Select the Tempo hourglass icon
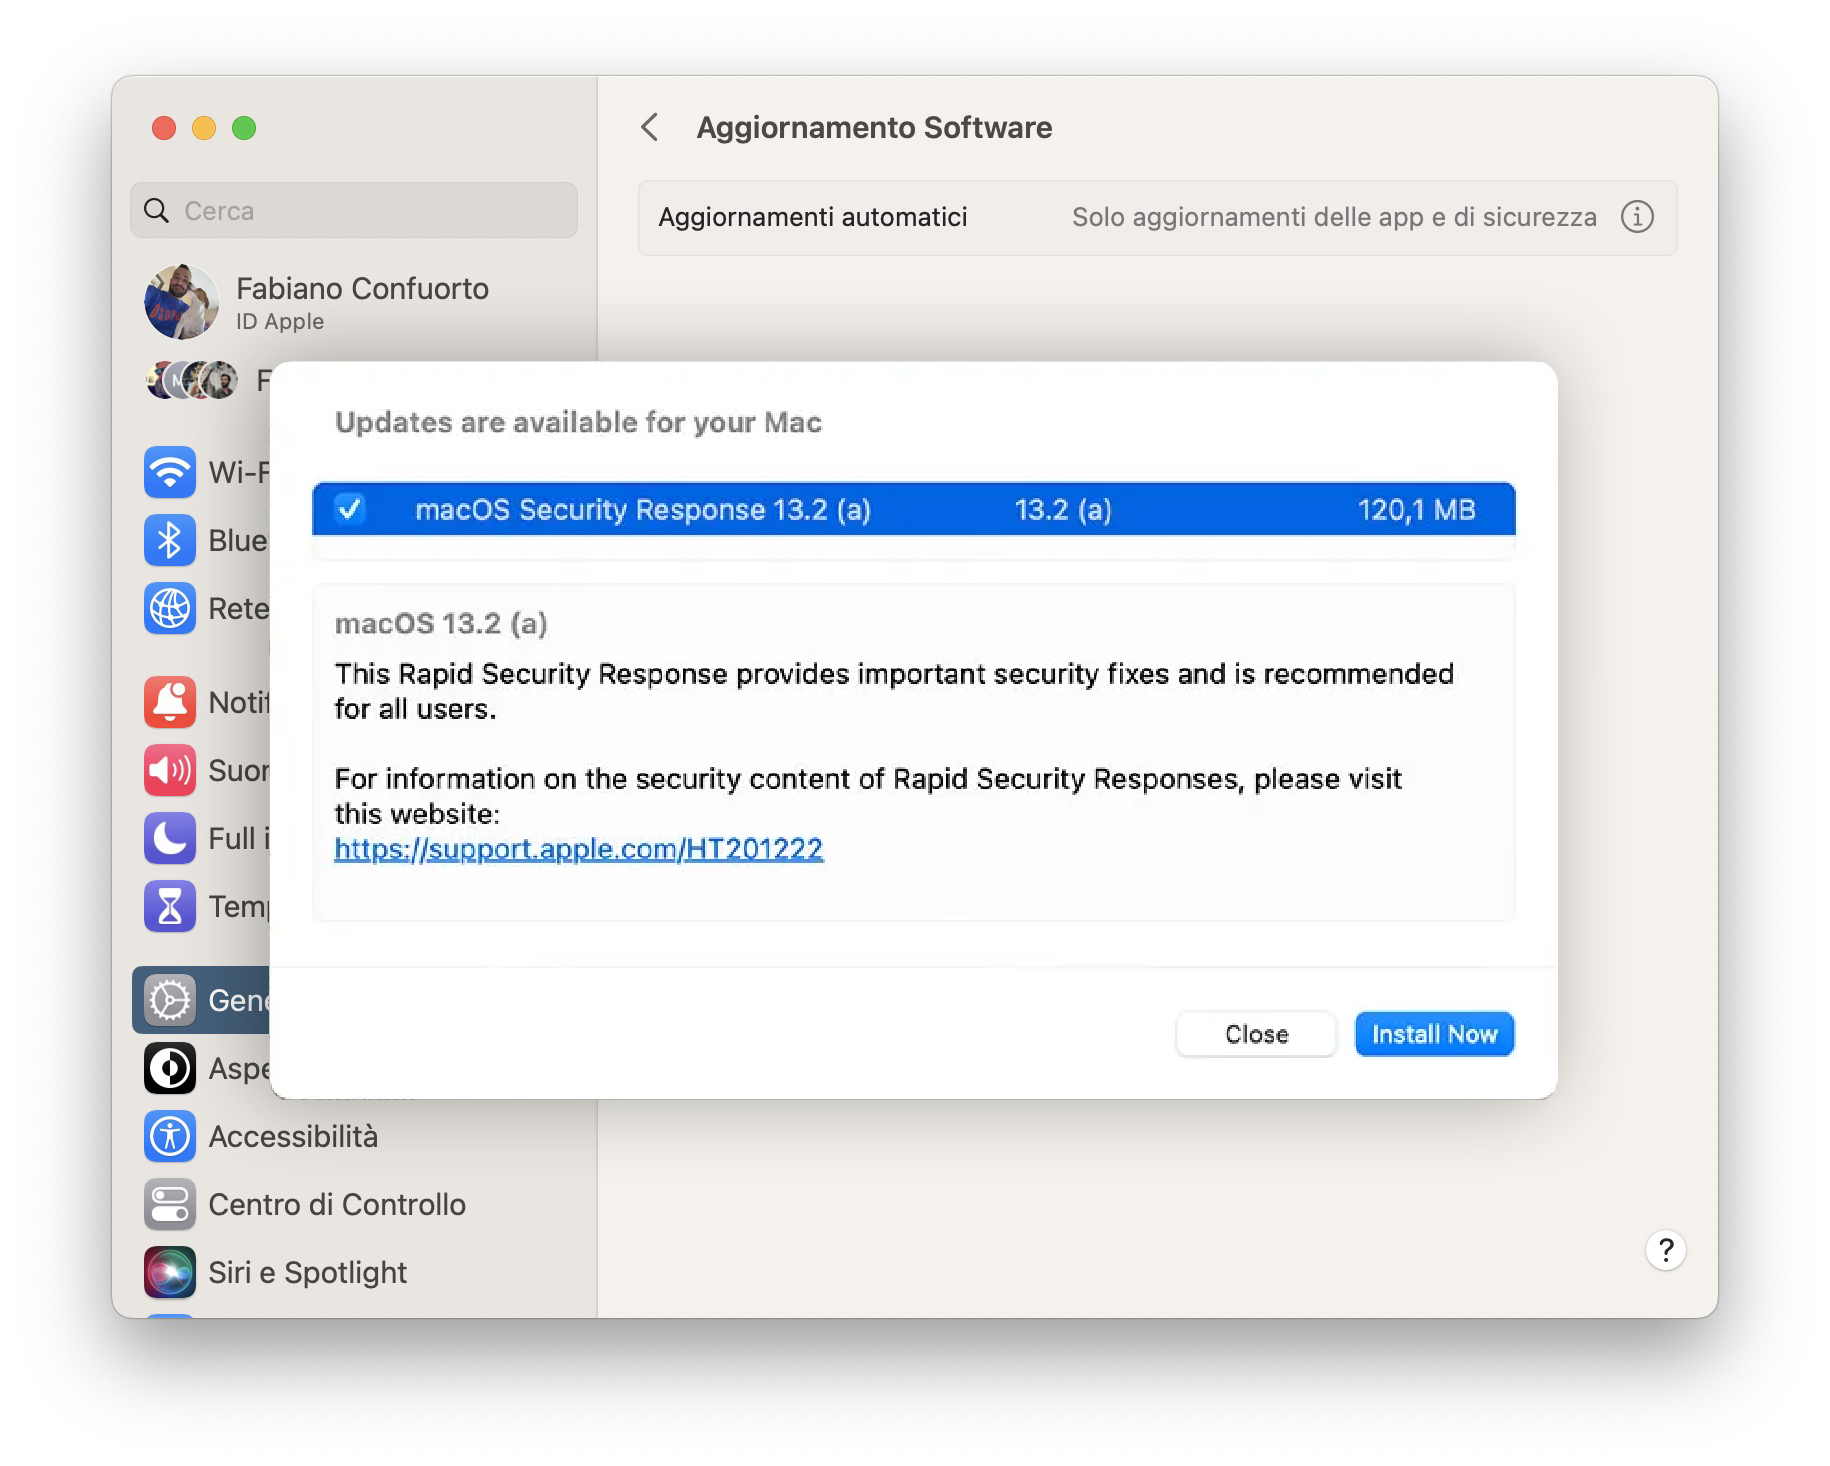This screenshot has width=1830, height=1466. pos(169,906)
